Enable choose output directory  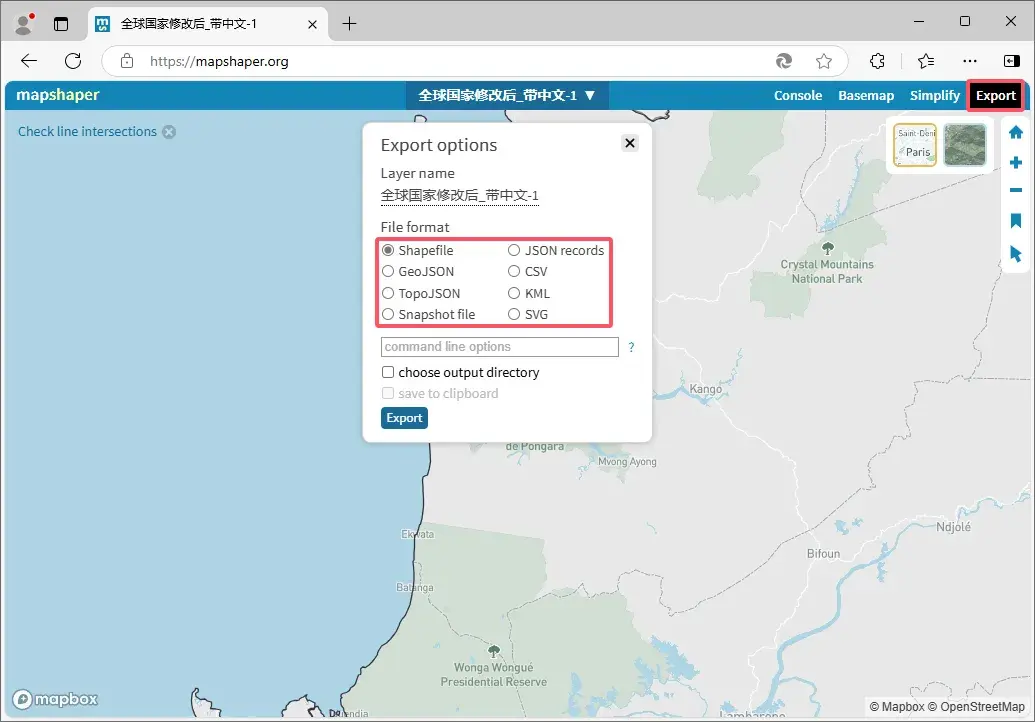click(387, 372)
